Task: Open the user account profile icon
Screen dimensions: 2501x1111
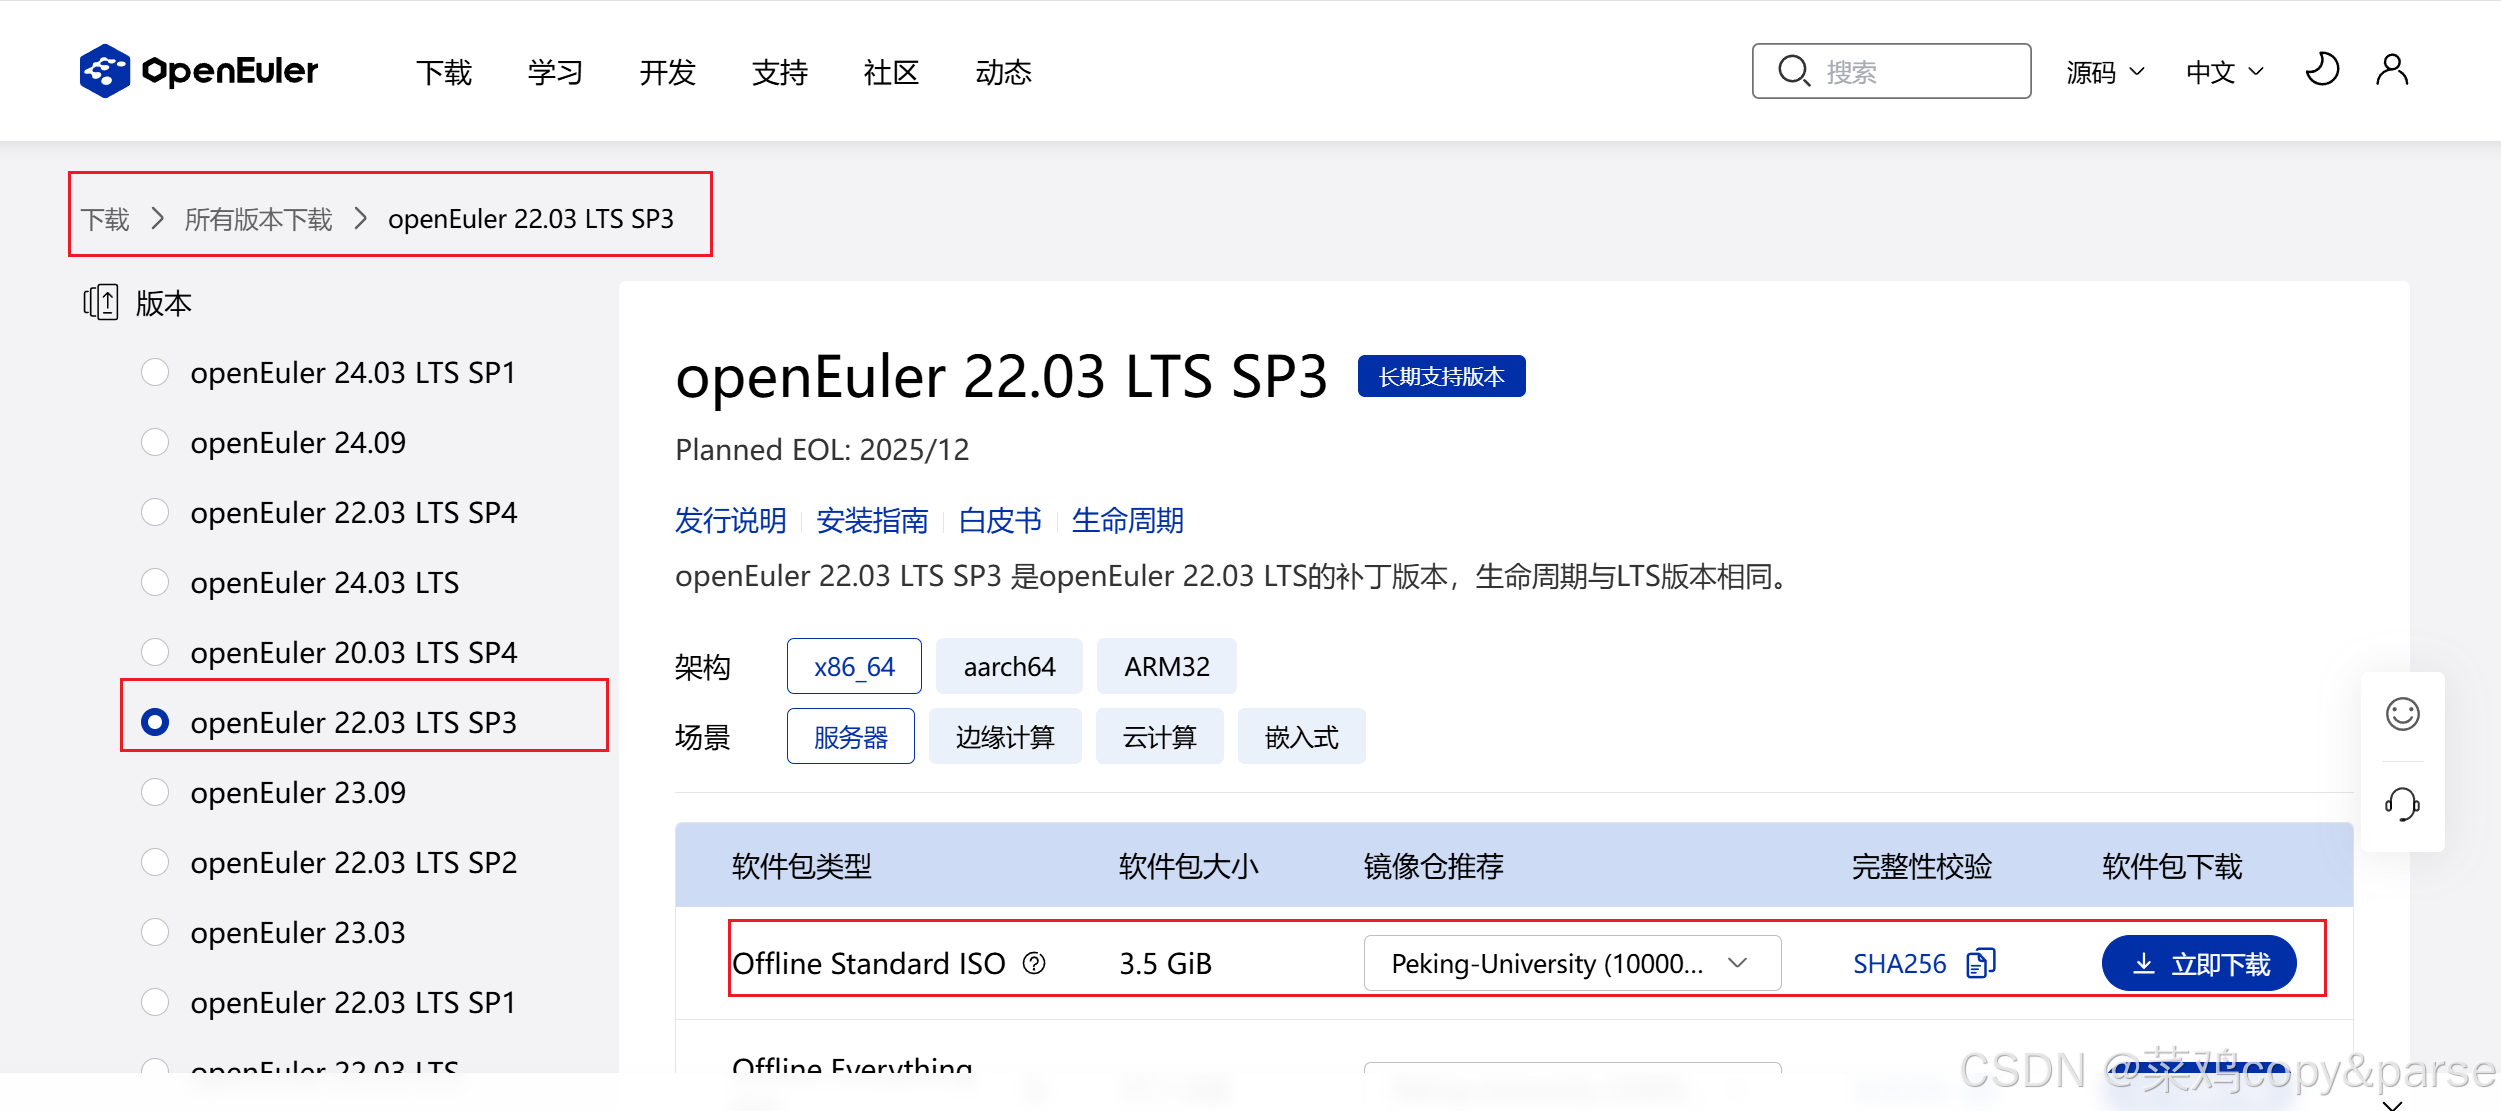Action: pos(2391,70)
